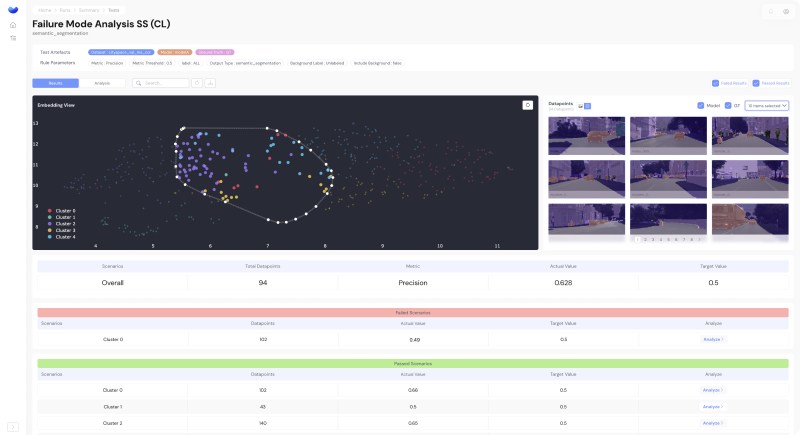This screenshot has height=435, width=800.
Task: Reset the Embedding View plot
Action: (527, 104)
